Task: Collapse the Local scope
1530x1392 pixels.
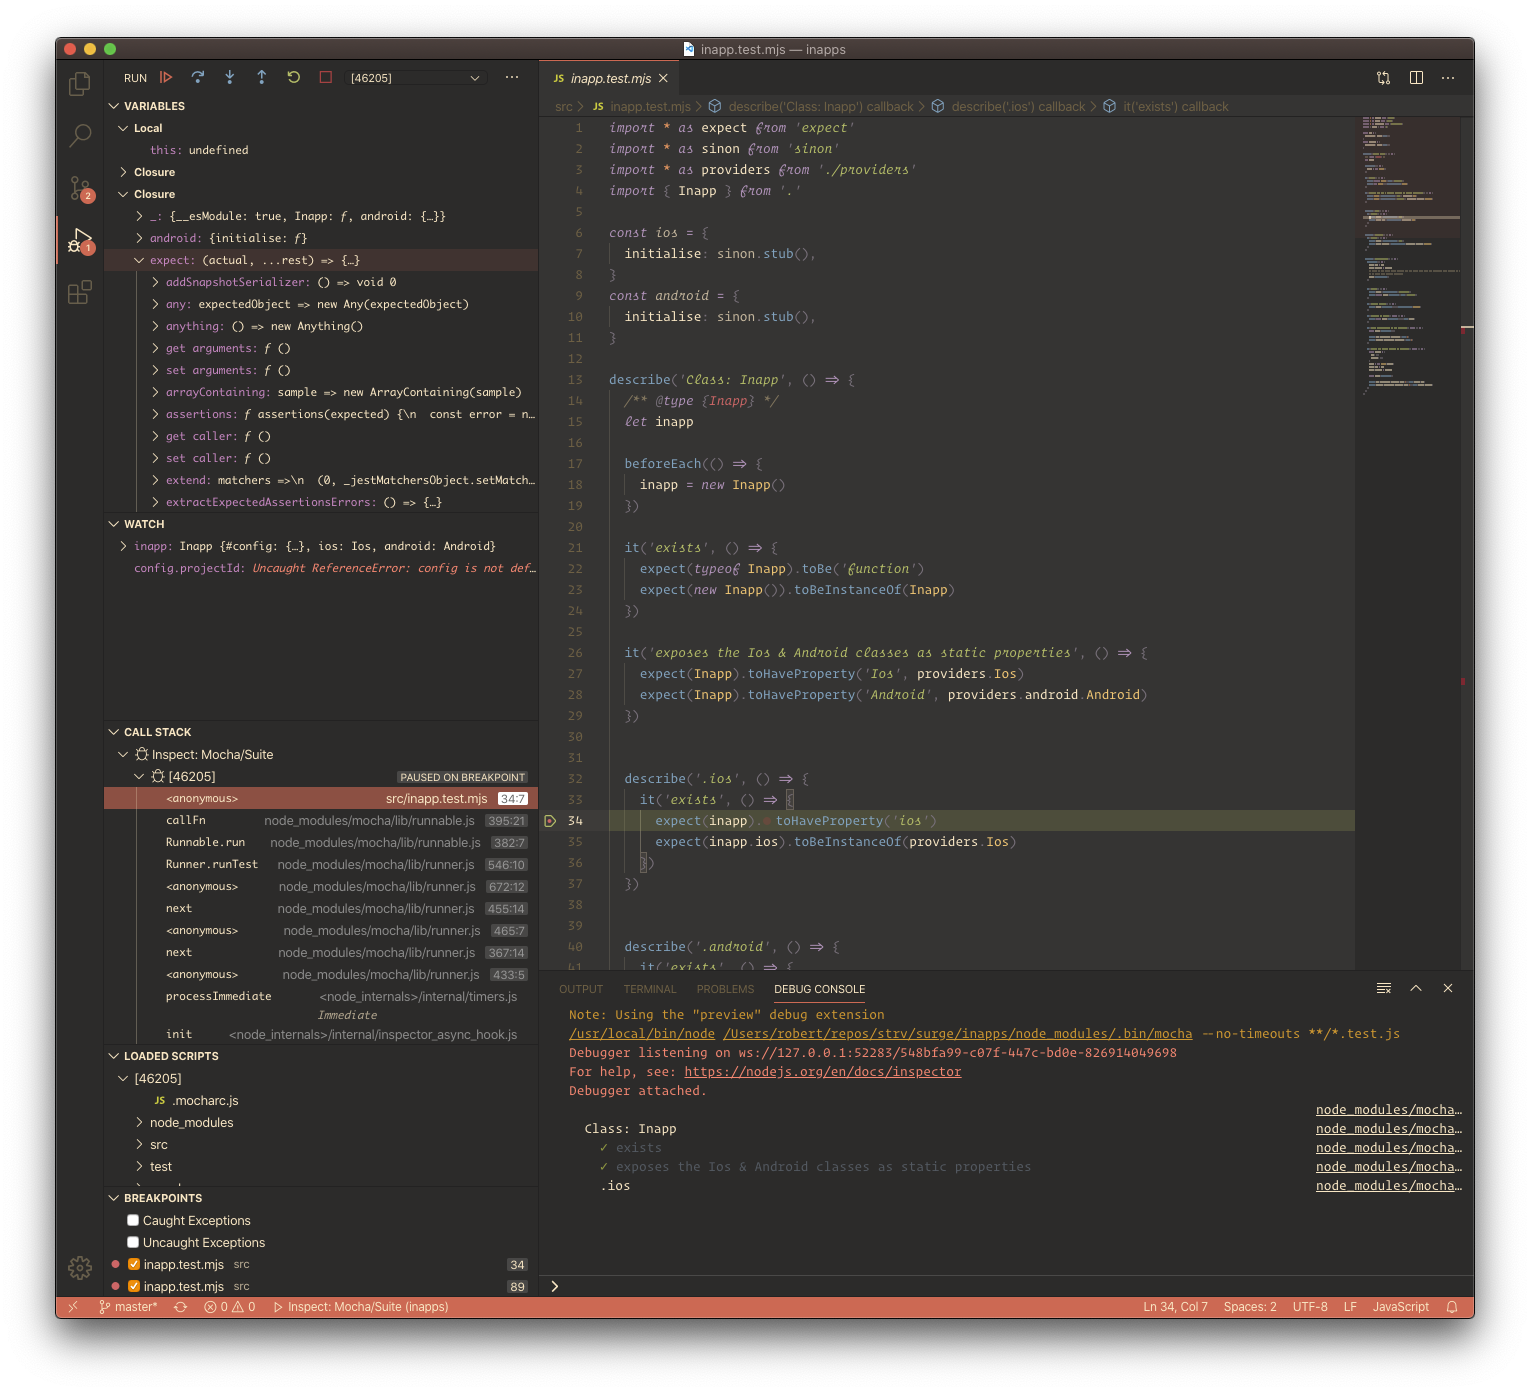Action: tap(321, 128)
